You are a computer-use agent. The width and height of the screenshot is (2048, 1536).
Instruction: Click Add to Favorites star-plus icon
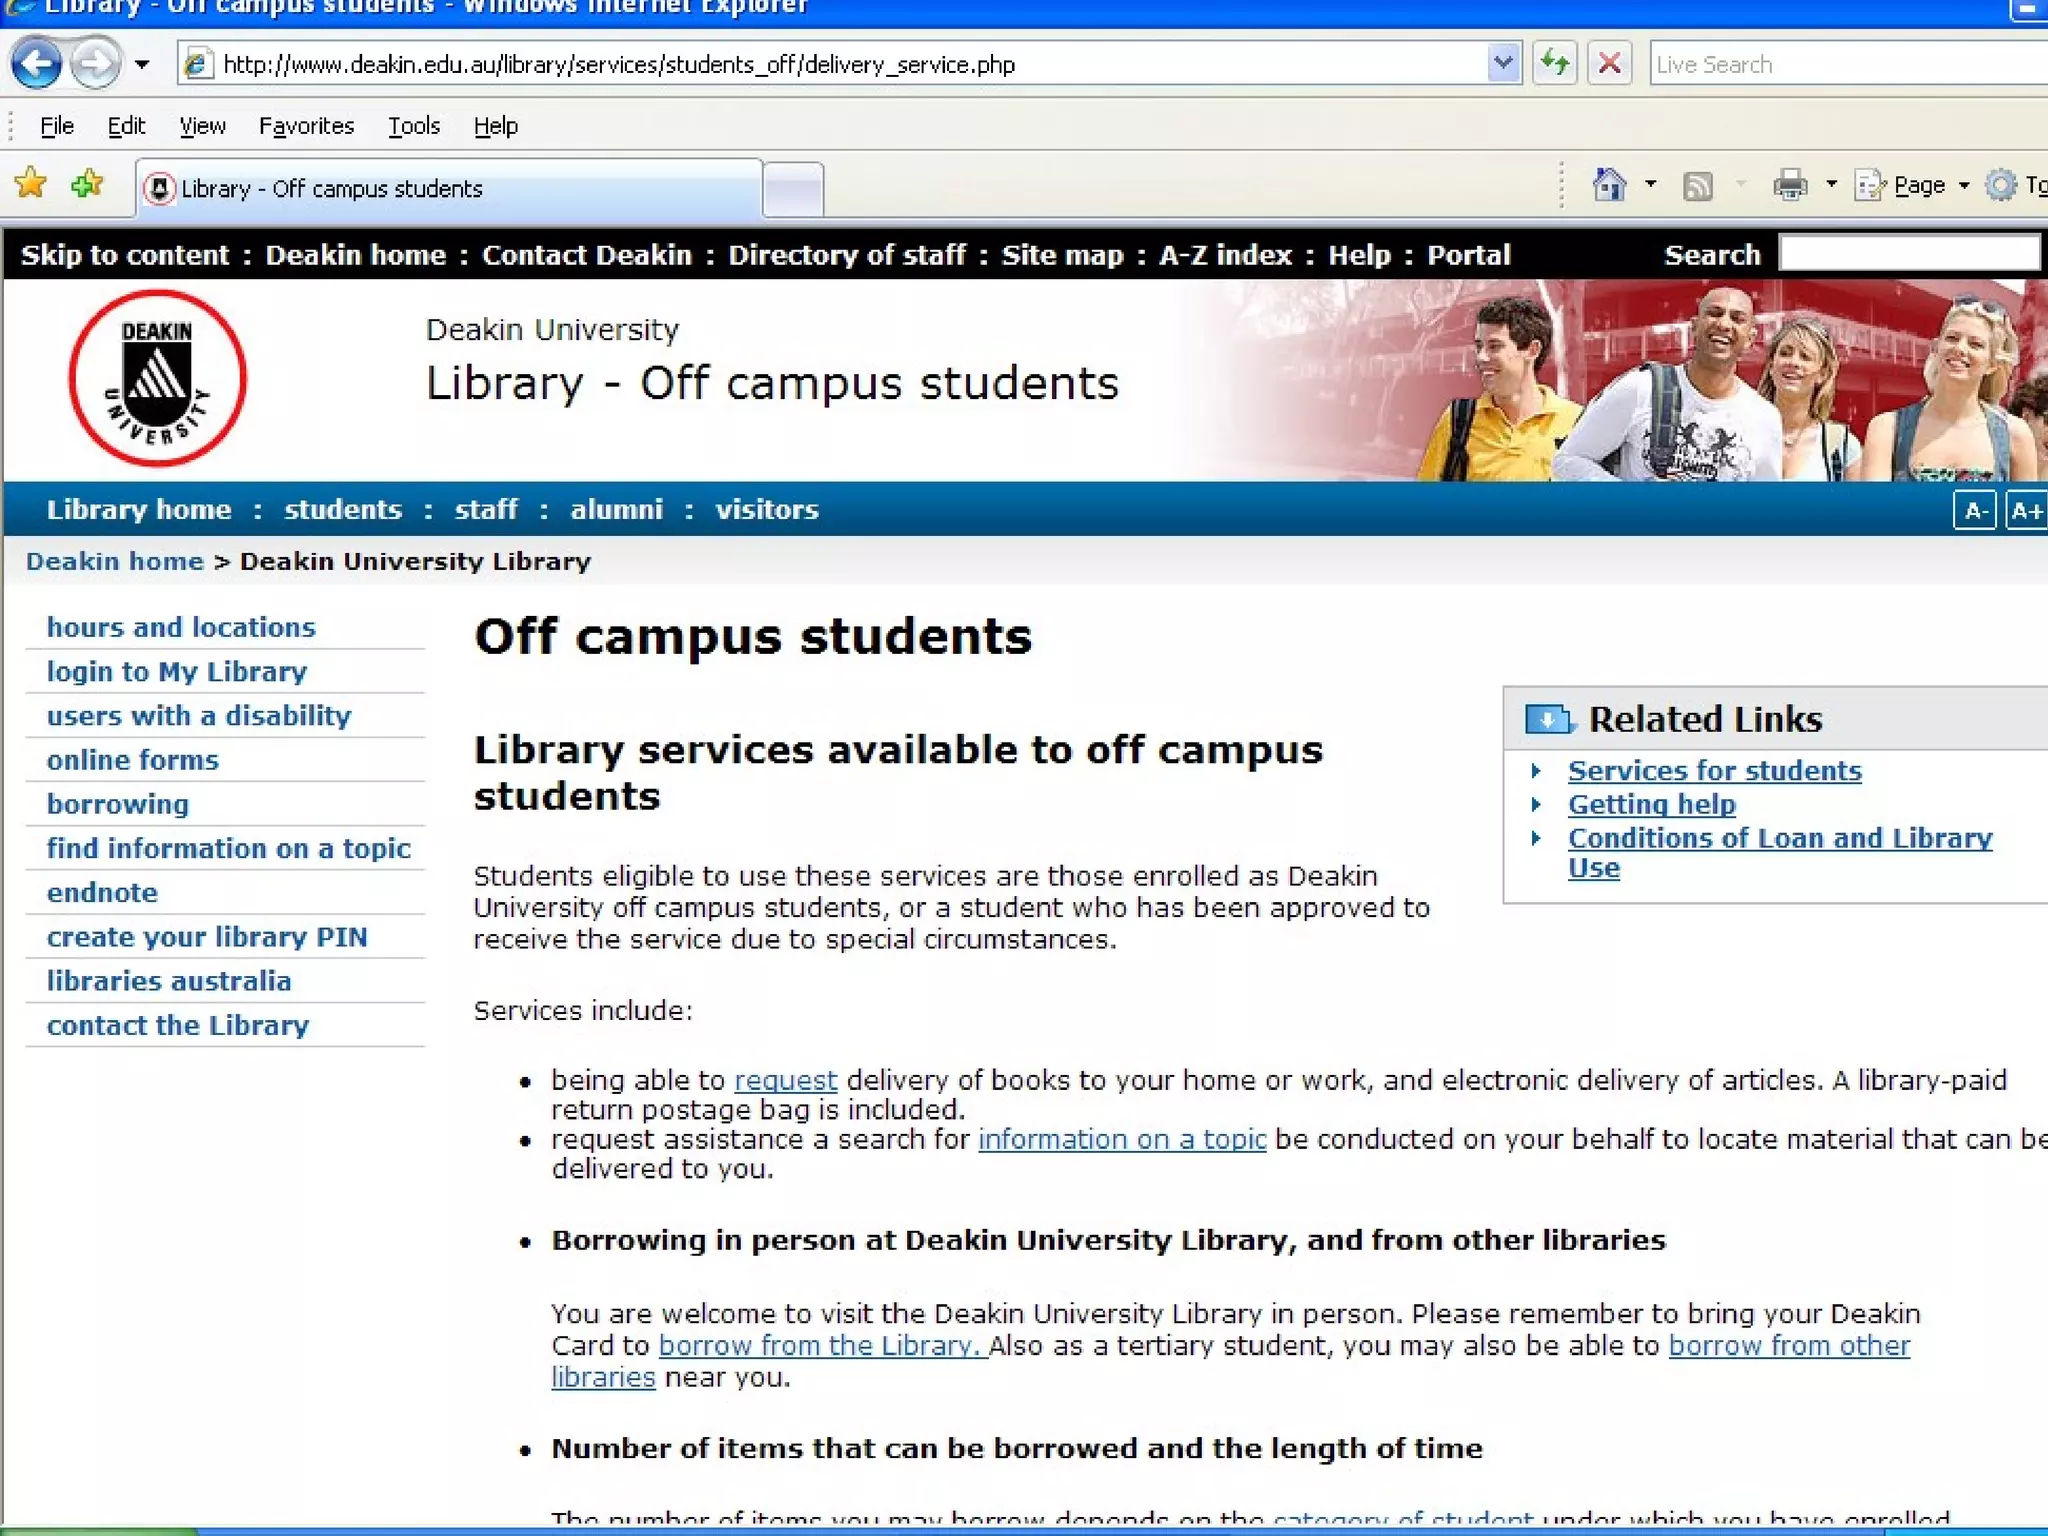click(x=88, y=184)
